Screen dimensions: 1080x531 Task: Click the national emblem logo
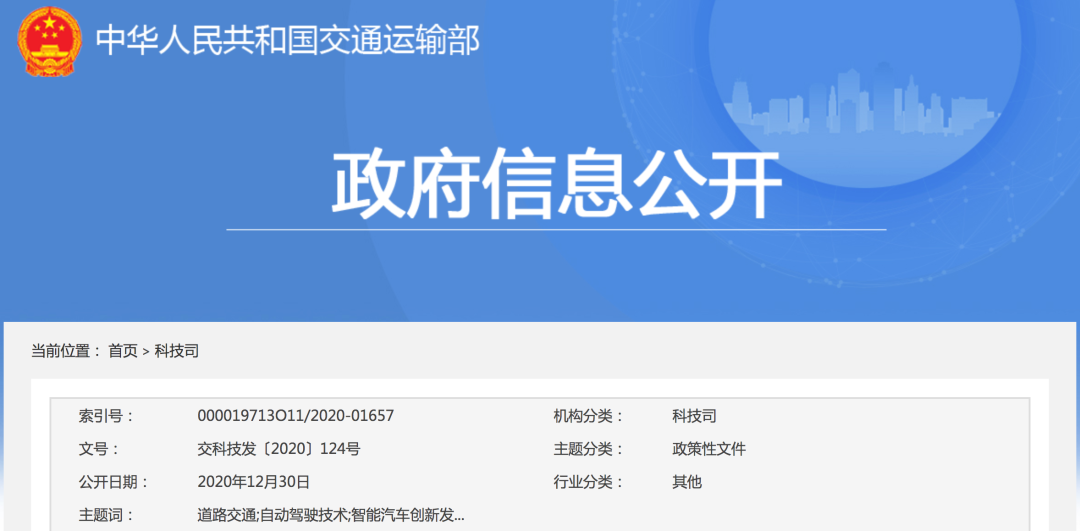point(49,41)
